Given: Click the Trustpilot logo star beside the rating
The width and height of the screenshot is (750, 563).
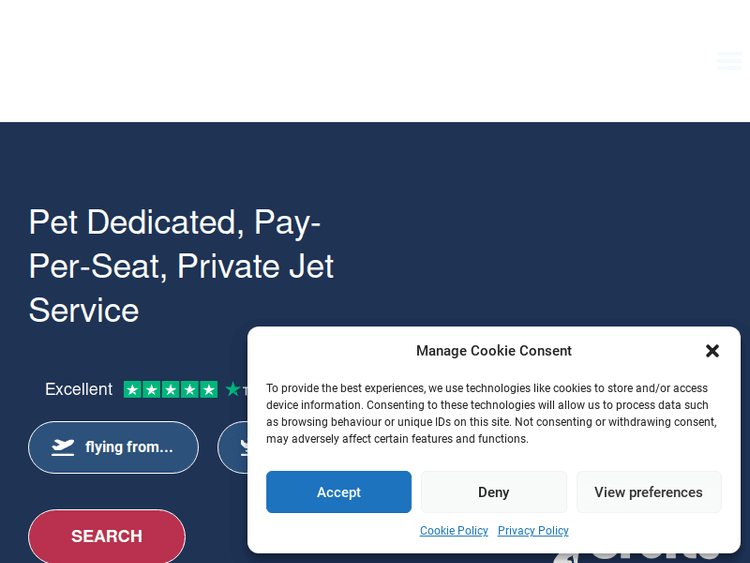Looking at the screenshot, I should tap(233, 389).
